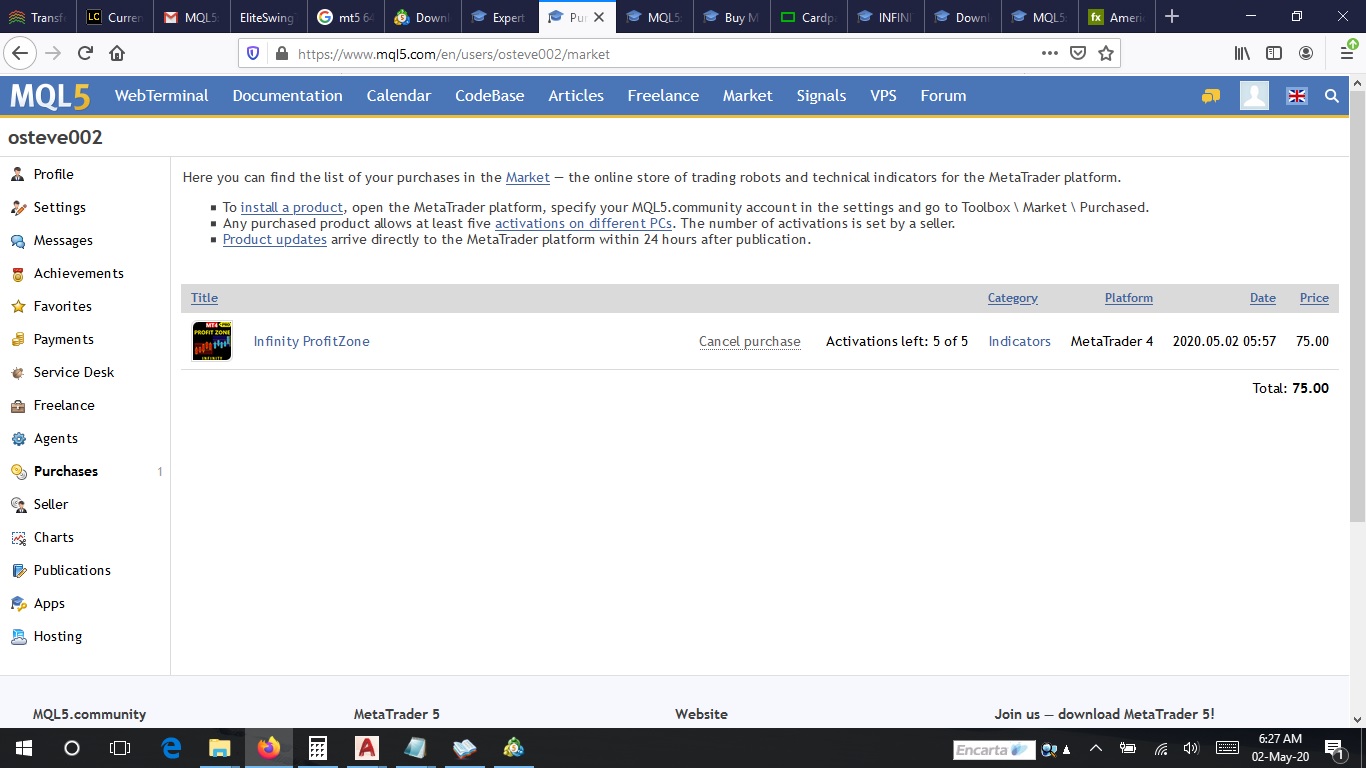Click the Infinity ProfitZone product thumbnail

212,341
